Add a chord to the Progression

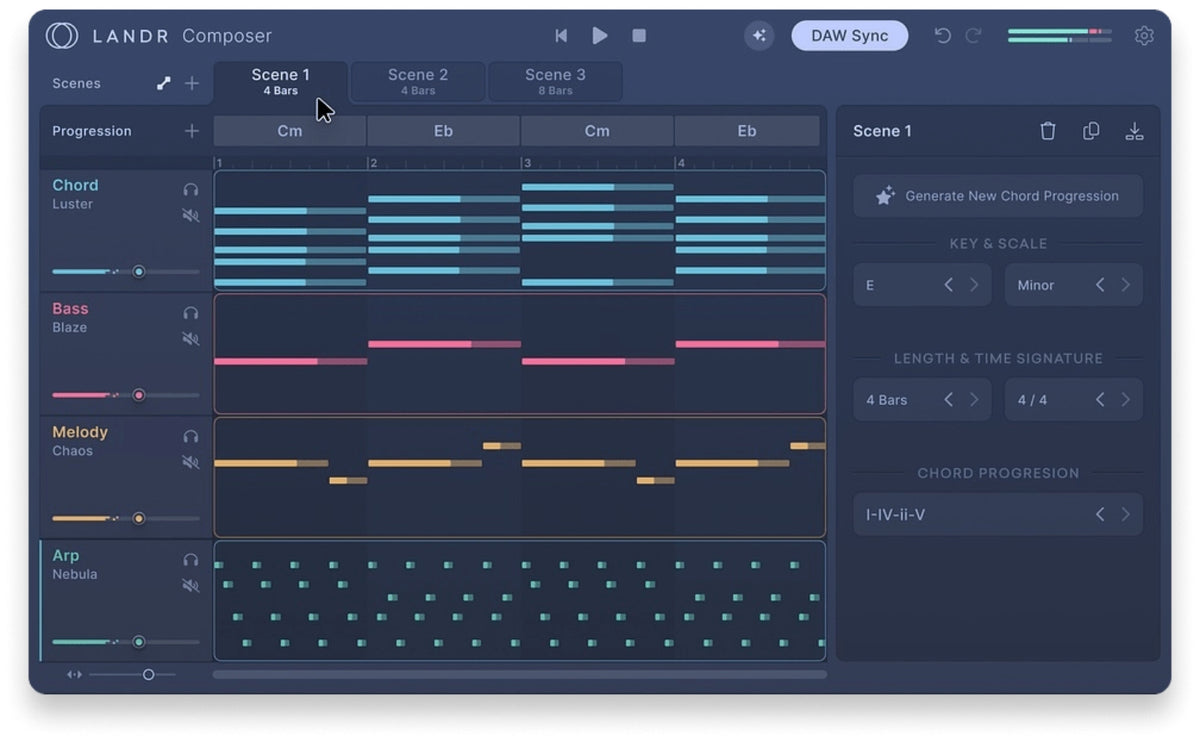point(192,131)
